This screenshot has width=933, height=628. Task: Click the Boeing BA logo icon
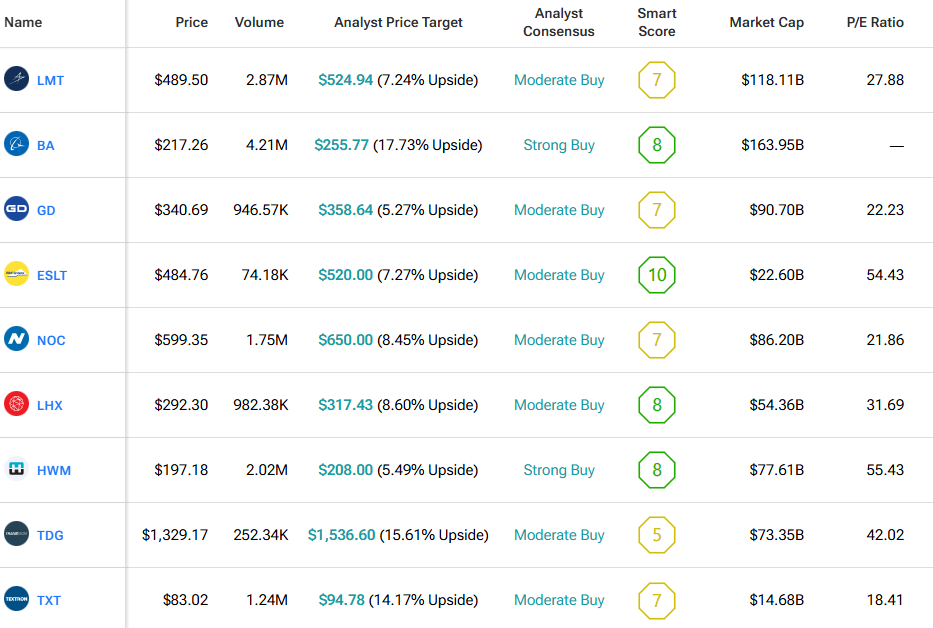(x=17, y=144)
